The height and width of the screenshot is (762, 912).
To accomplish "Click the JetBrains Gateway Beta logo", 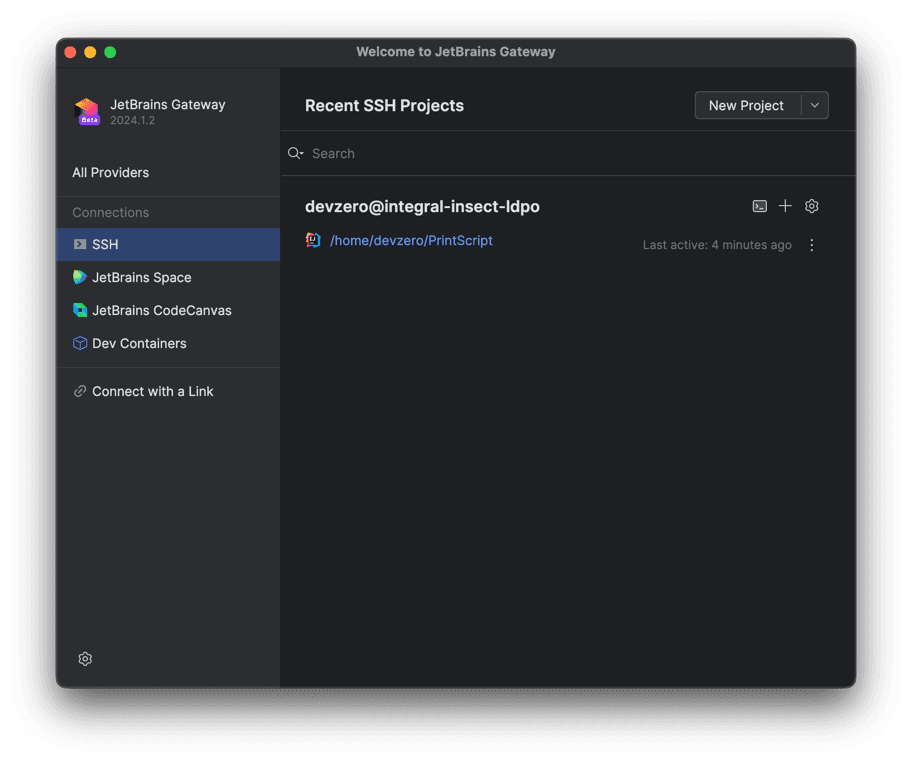I will pos(87,111).
